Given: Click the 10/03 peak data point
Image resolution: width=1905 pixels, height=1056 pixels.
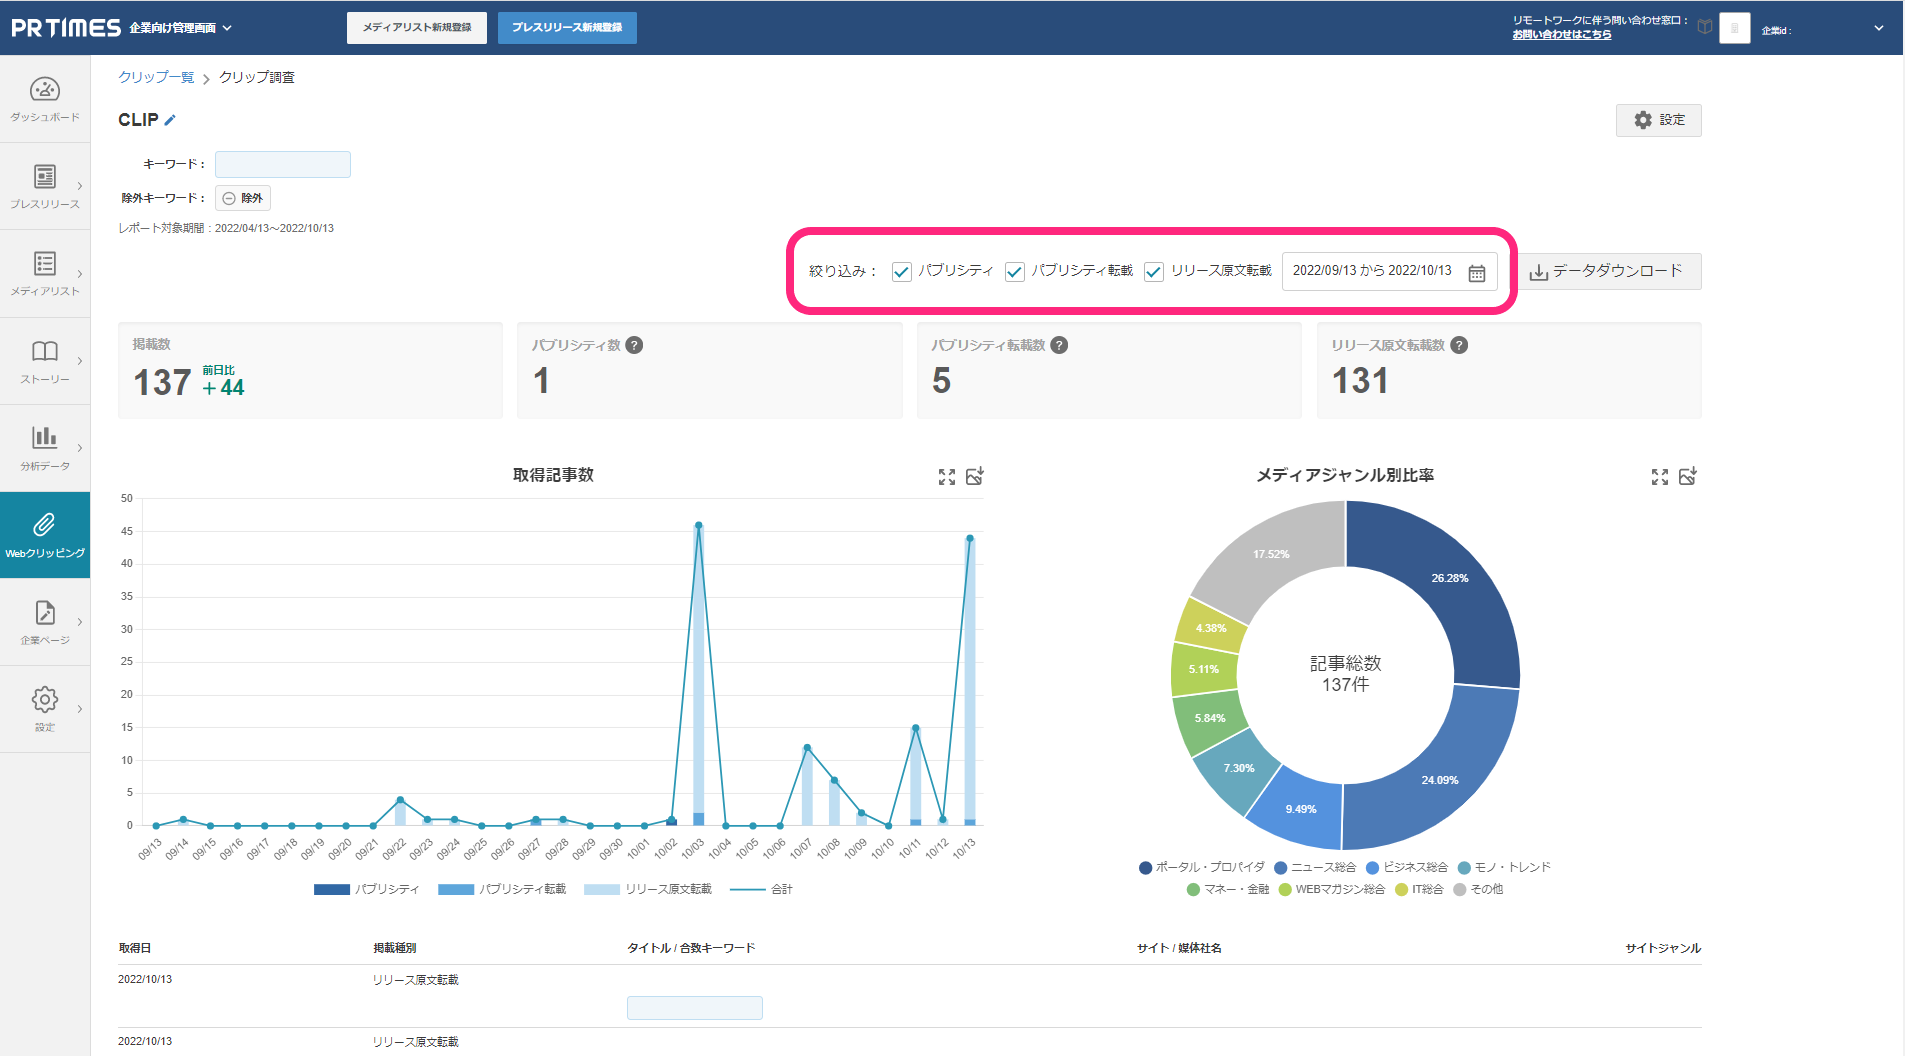Looking at the screenshot, I should coord(698,525).
